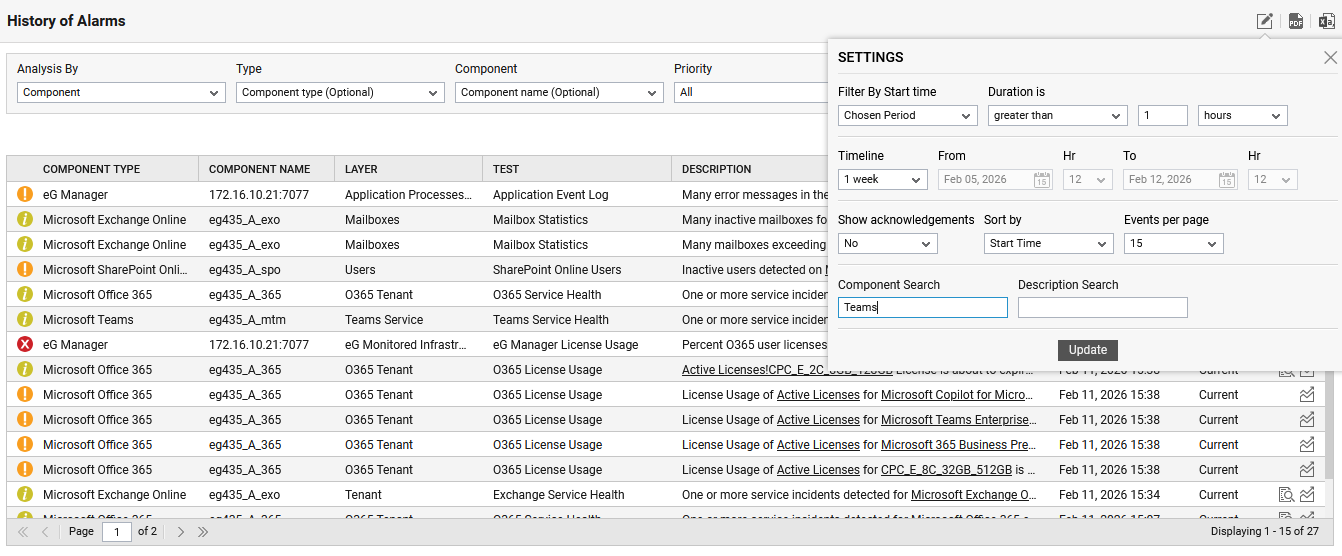The height and width of the screenshot is (556, 1342).
Task: Follow the Microsoft Copilot for Micro... link
Action: [957, 395]
